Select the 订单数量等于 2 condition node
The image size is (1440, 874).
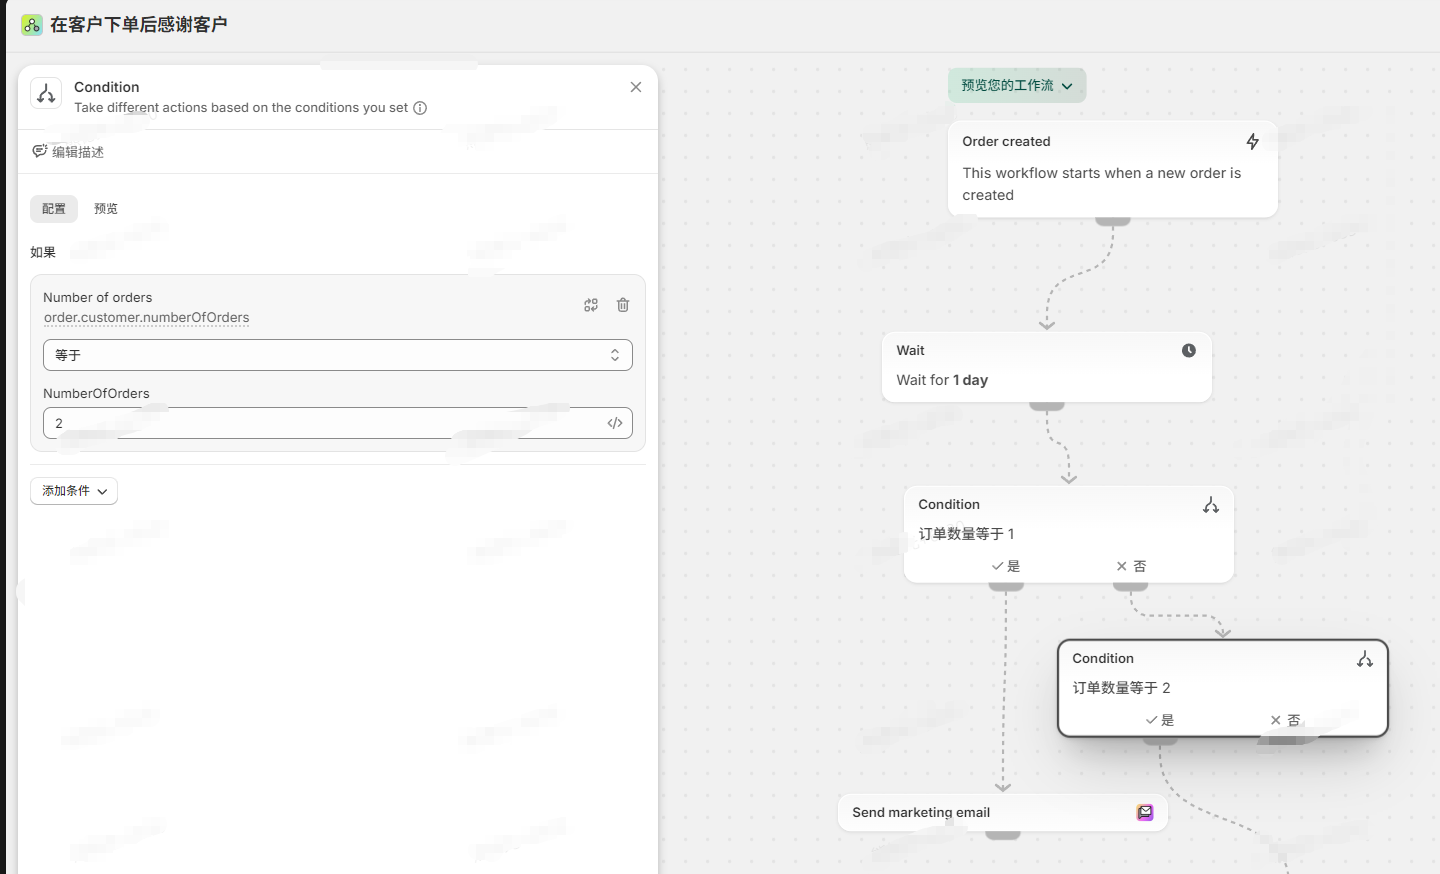point(1222,688)
